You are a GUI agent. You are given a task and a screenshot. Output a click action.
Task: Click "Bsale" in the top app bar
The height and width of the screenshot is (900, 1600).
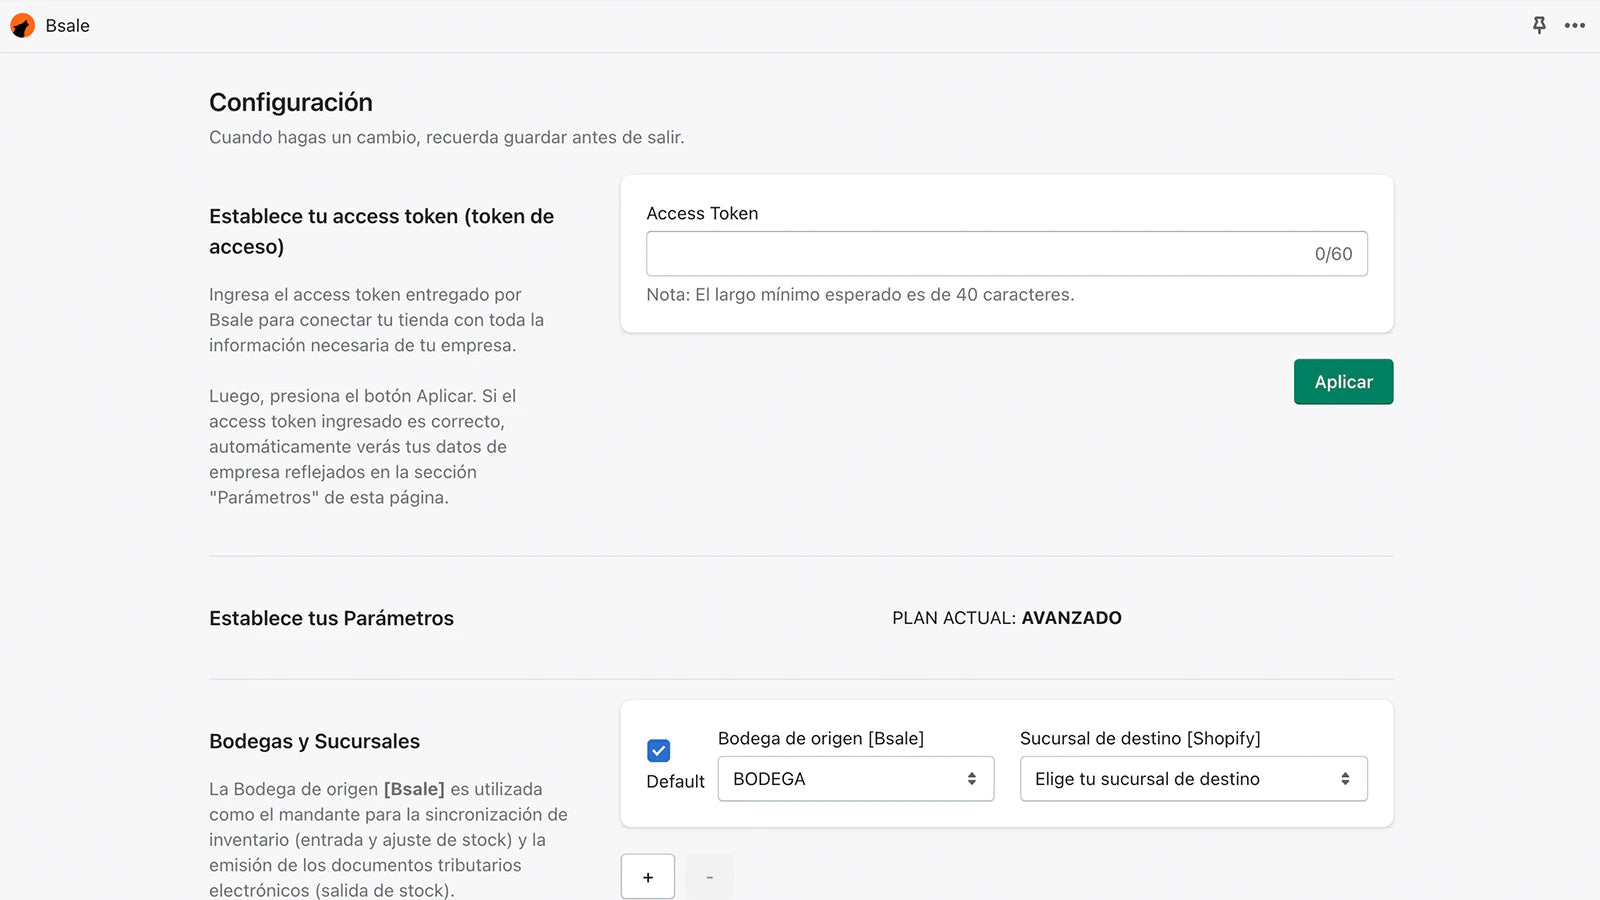coord(67,25)
